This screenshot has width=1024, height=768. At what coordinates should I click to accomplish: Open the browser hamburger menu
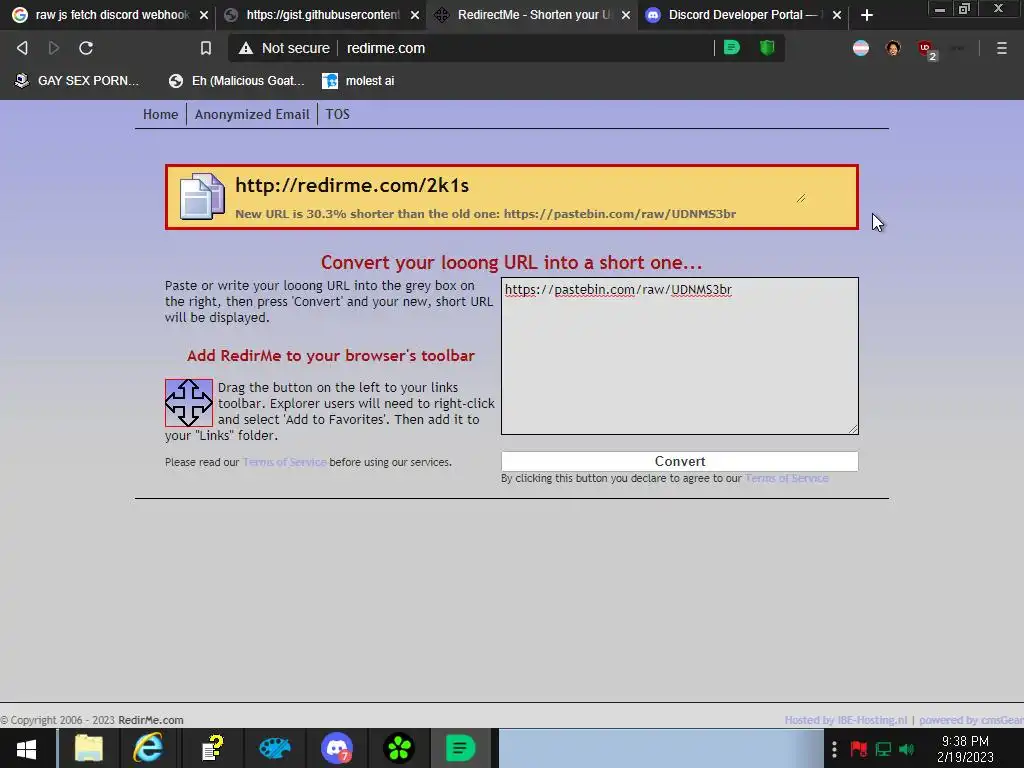tap(1002, 48)
